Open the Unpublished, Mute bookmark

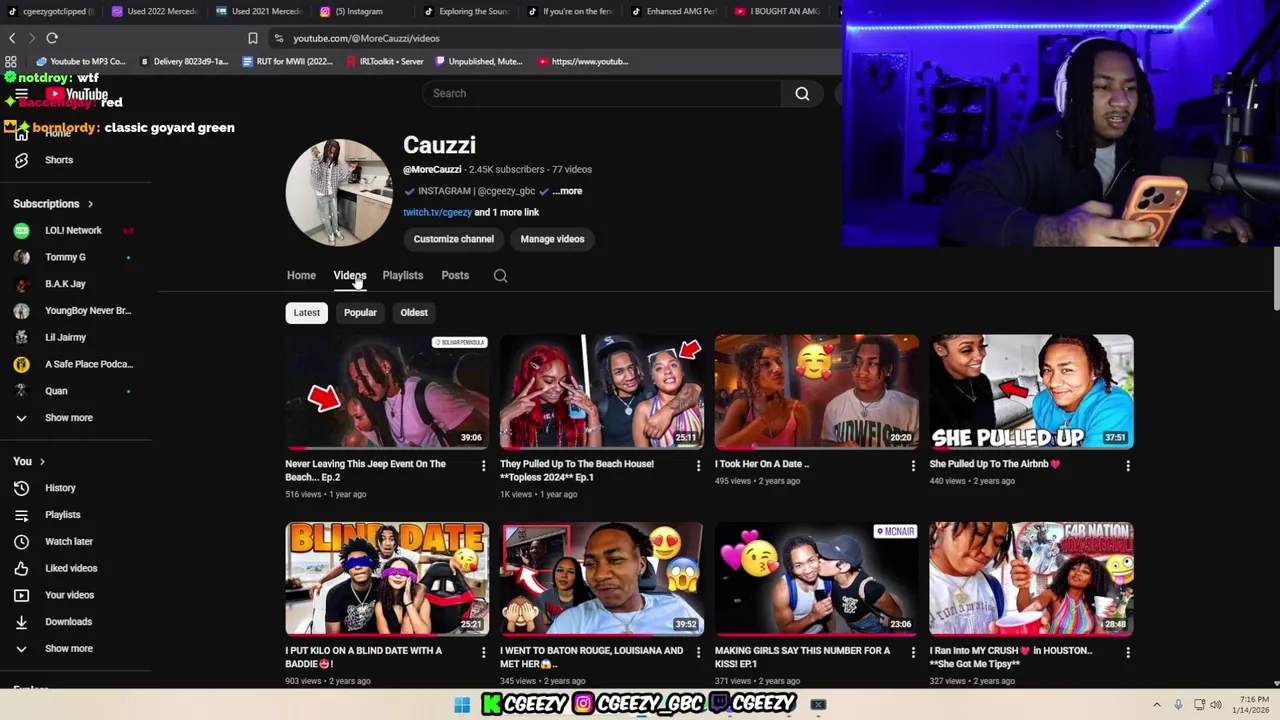pyautogui.click(x=478, y=61)
